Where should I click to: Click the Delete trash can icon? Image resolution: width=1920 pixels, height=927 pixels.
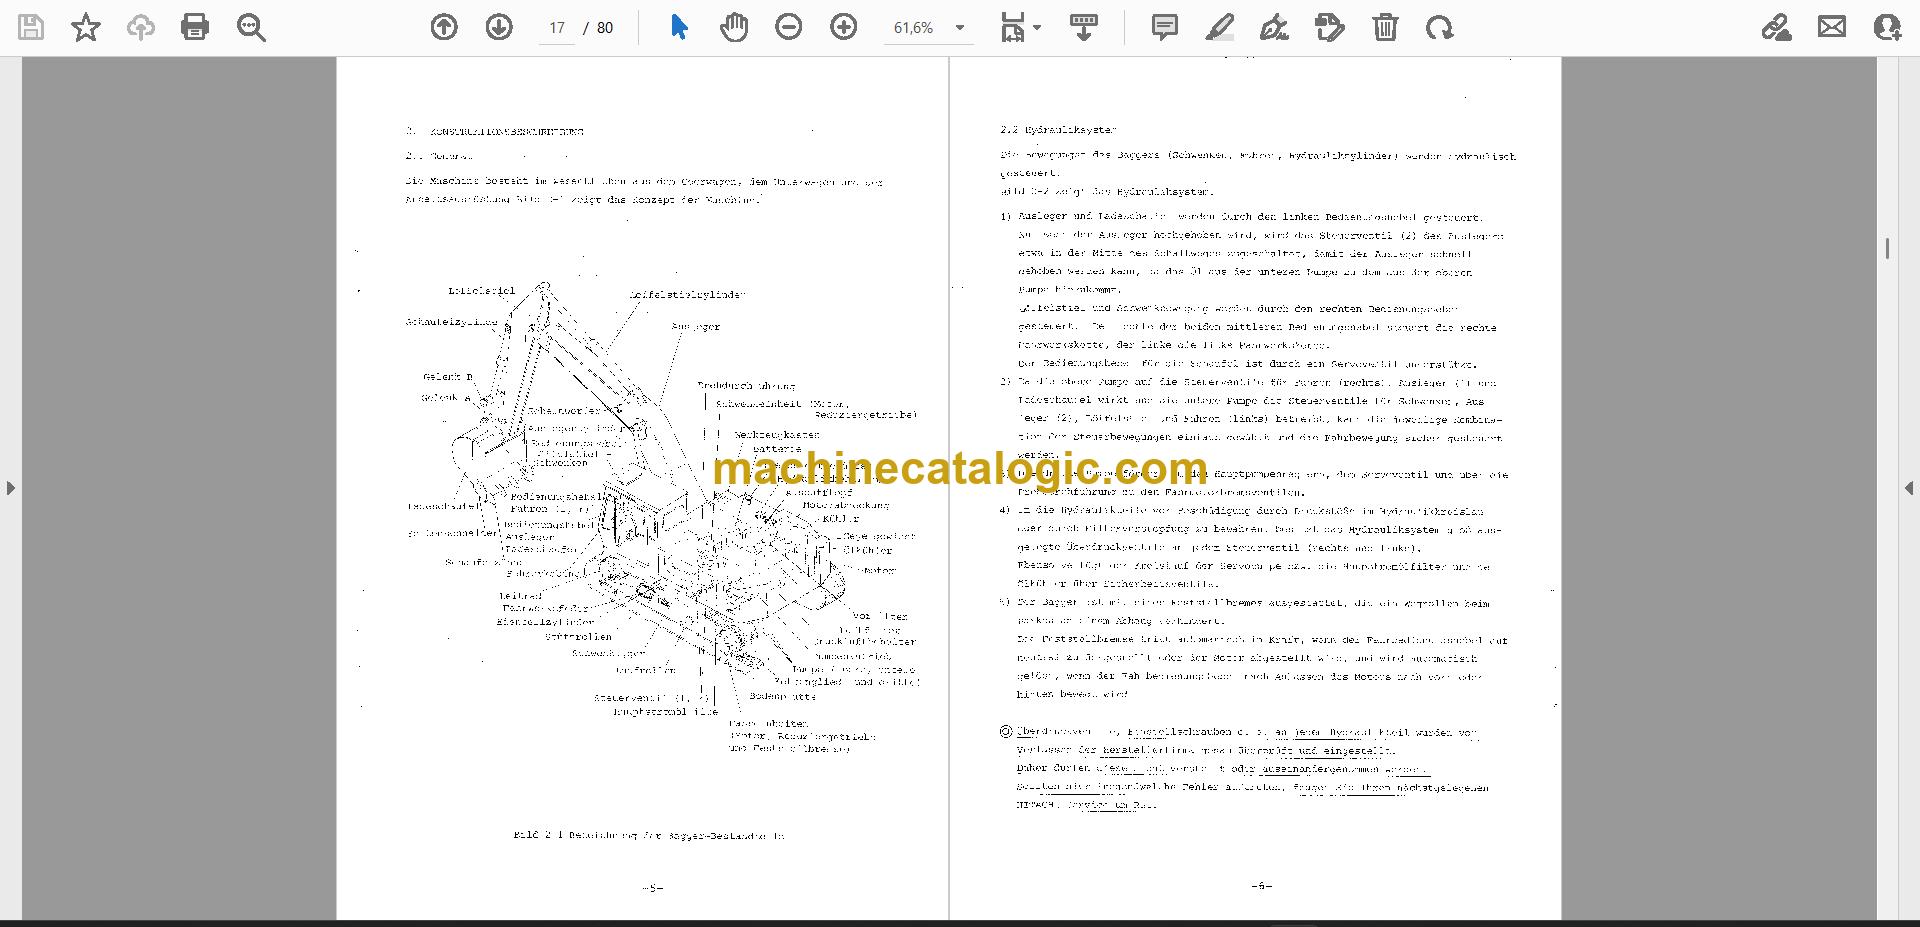click(1385, 27)
